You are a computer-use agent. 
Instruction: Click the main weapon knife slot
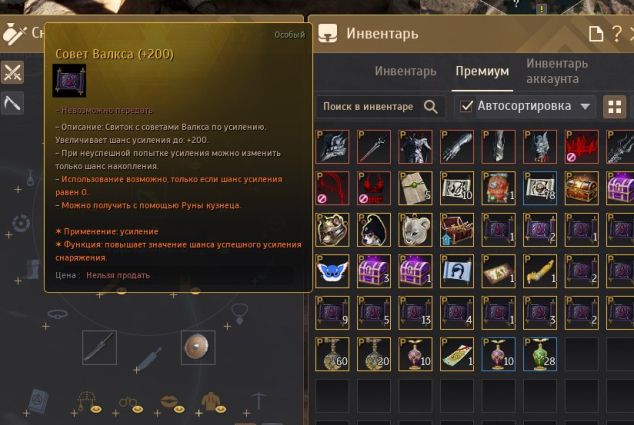(99, 347)
